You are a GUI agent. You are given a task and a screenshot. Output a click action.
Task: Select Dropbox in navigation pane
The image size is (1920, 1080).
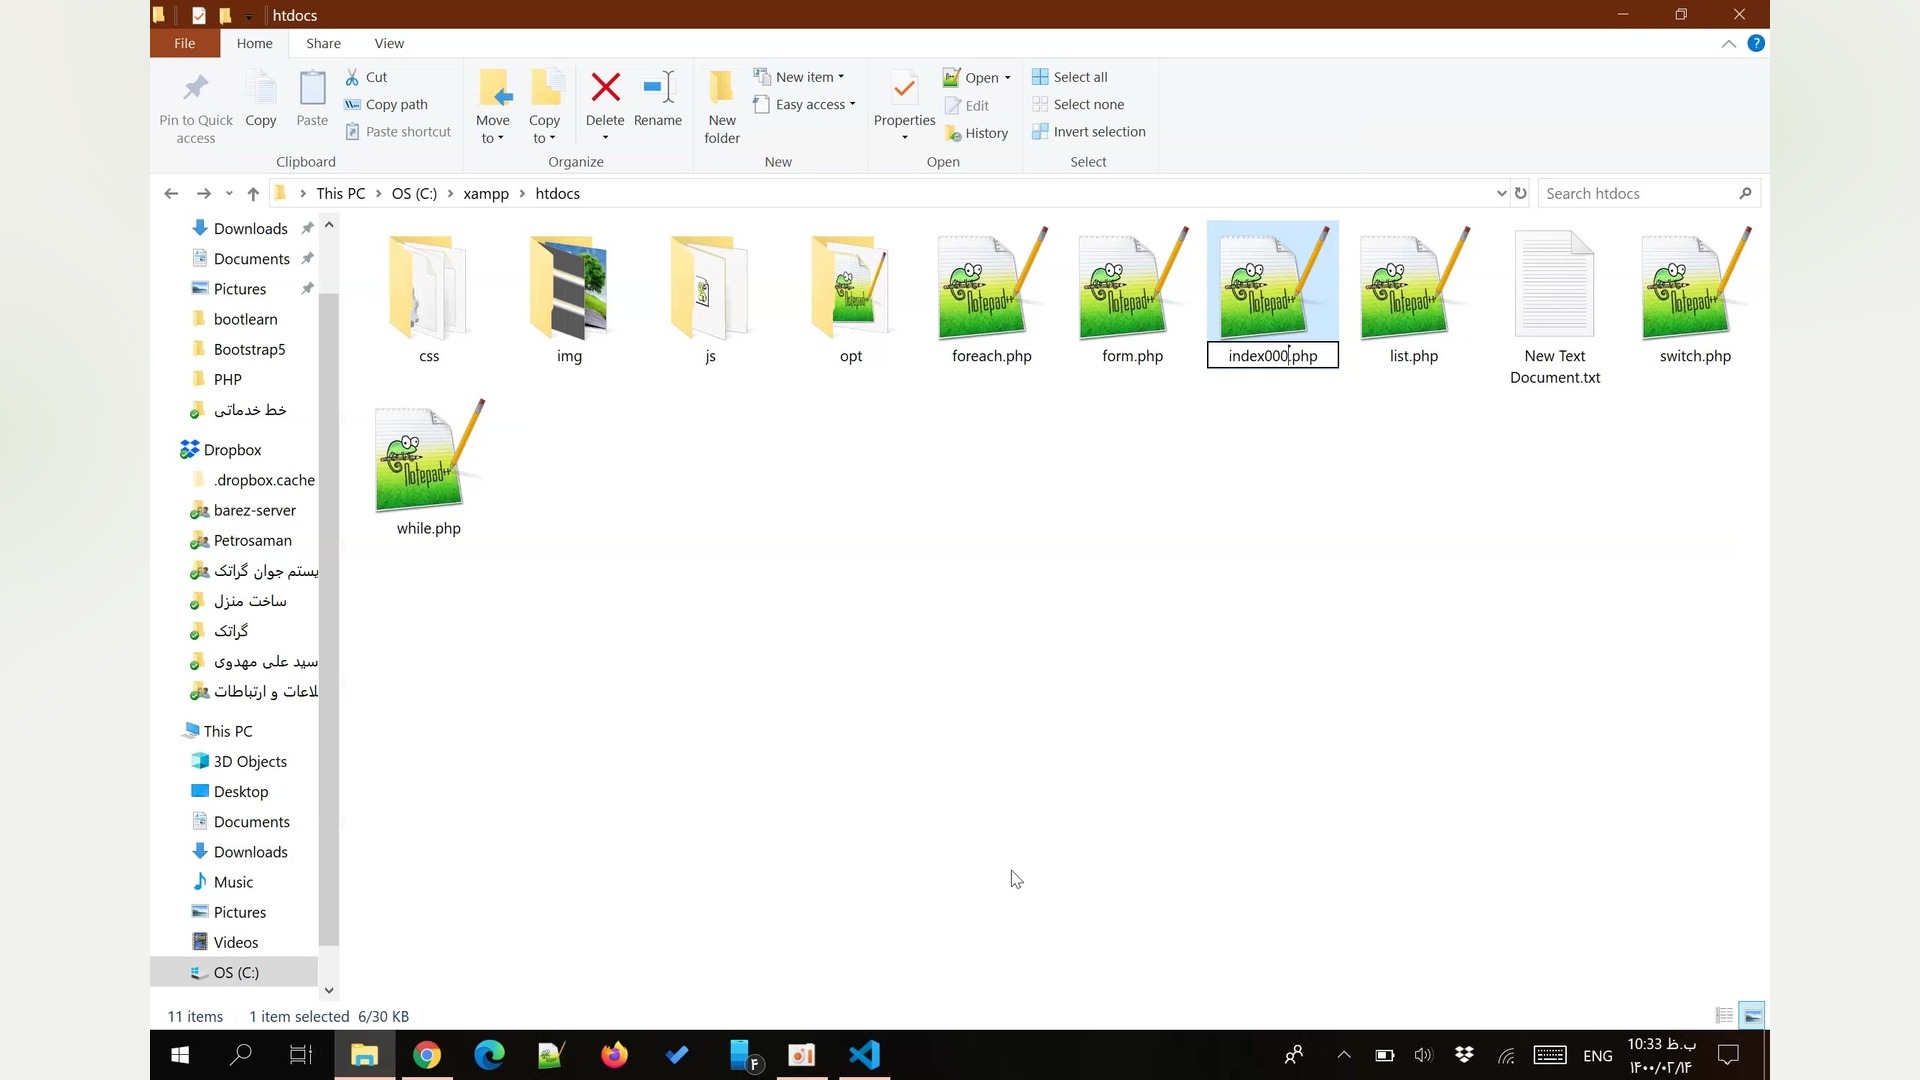tap(232, 450)
